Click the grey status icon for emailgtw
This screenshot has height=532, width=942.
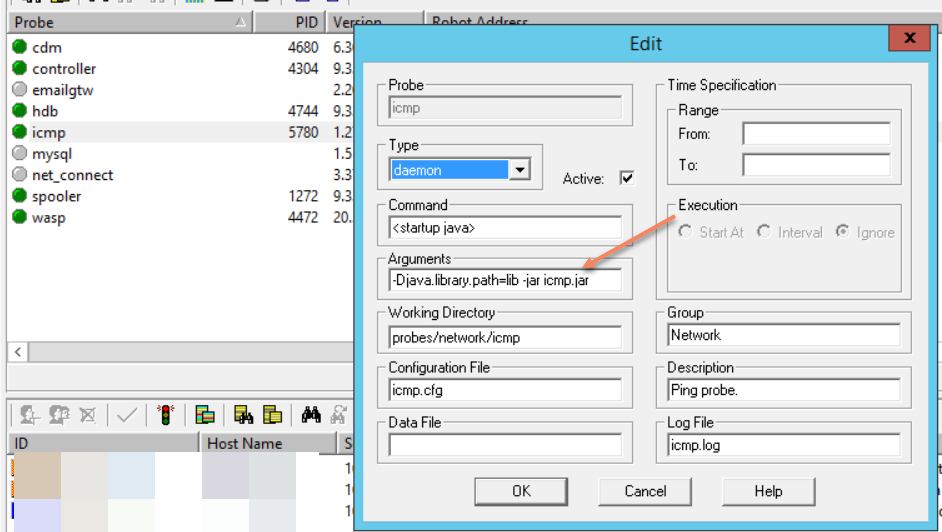tap(20, 89)
